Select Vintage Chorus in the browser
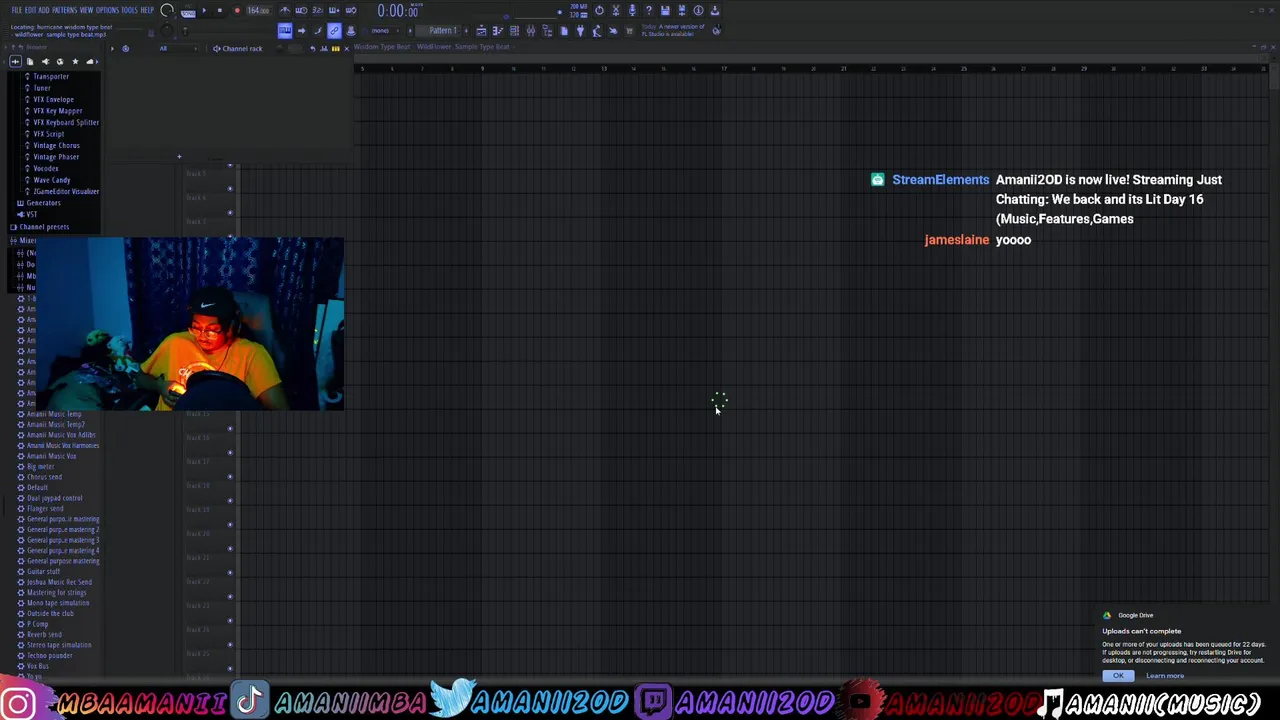The image size is (1280, 720). pyautogui.click(x=56, y=145)
